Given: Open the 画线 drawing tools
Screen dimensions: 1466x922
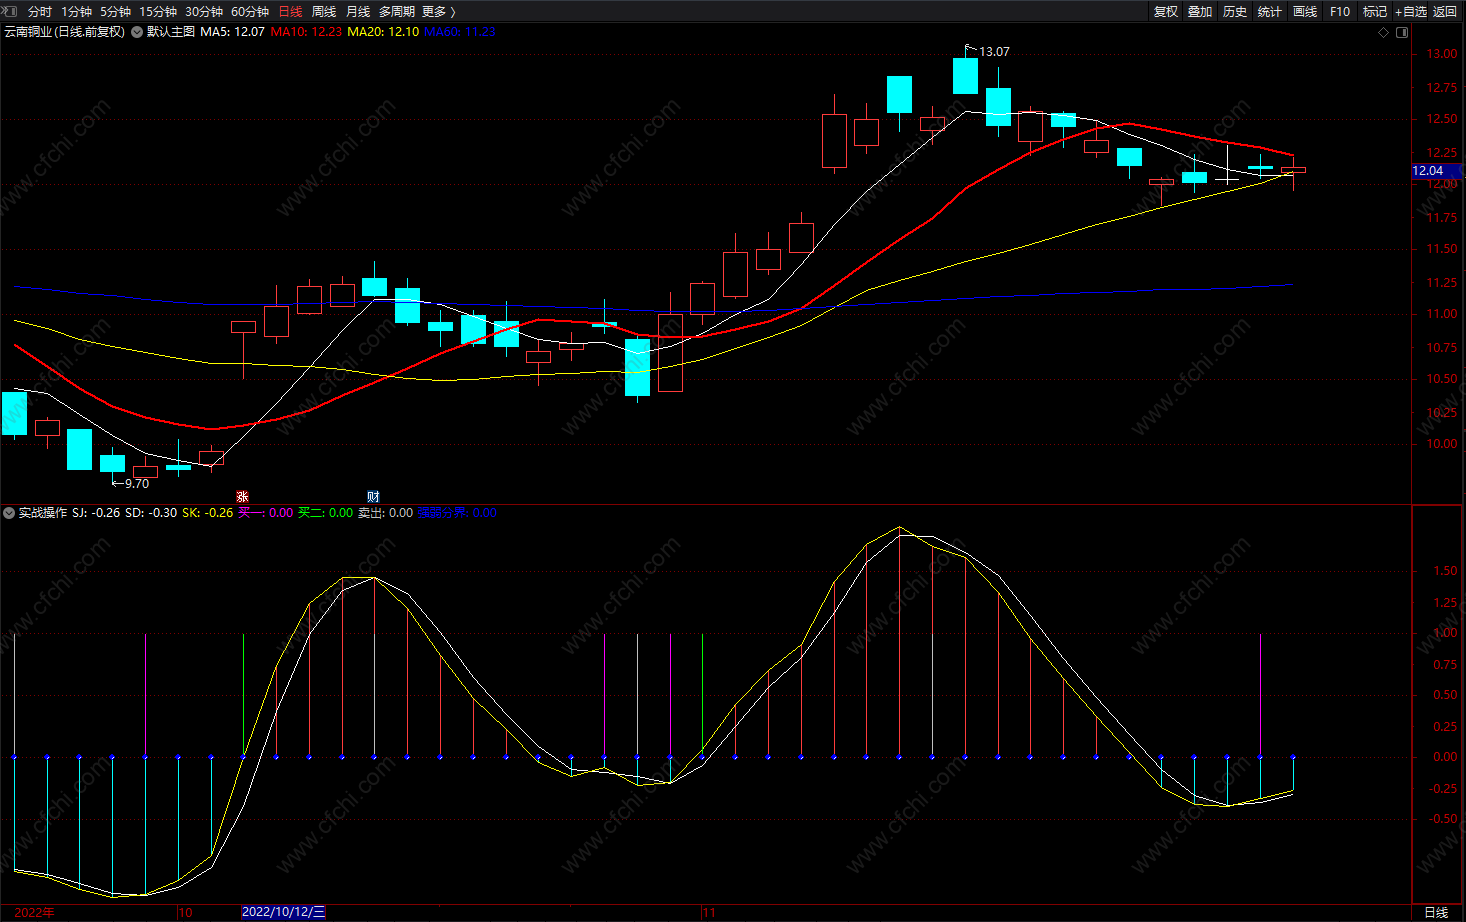Looking at the screenshot, I should (x=1305, y=12).
